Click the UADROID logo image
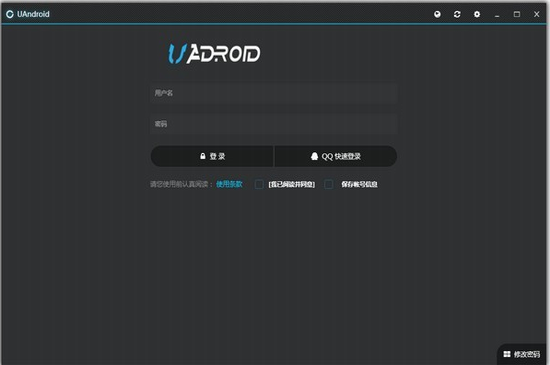Viewport: 550px width, 365px height. click(214, 54)
